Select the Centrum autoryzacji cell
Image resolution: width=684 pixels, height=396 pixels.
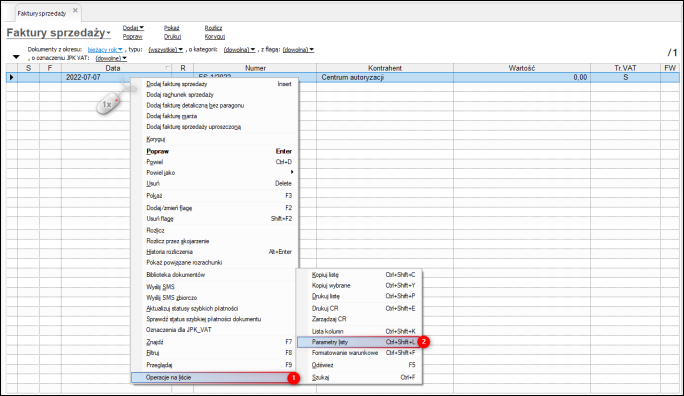click(x=385, y=77)
